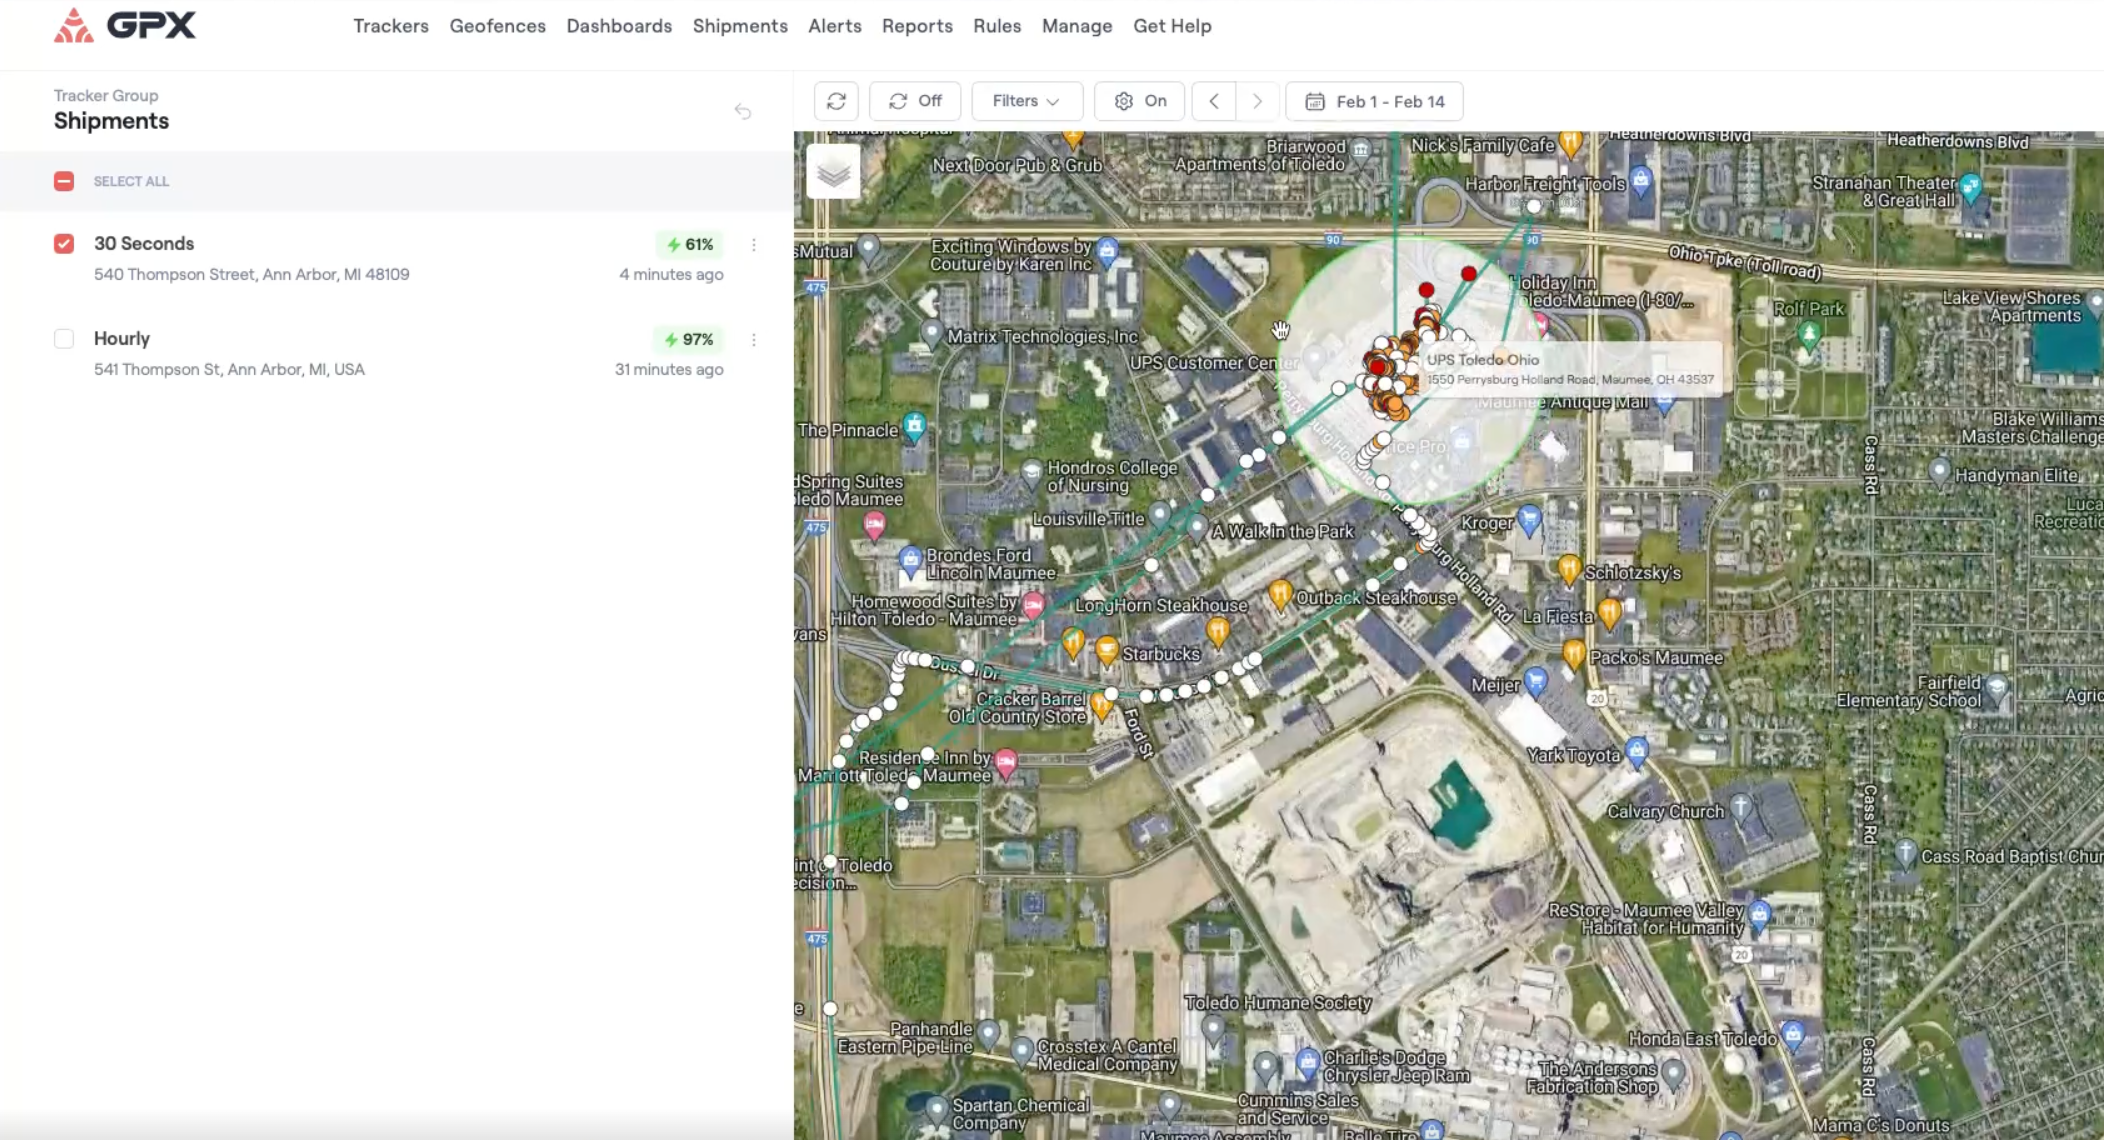Viewport: 2104px width, 1140px height.
Task: Refresh the map data
Action: (836, 101)
